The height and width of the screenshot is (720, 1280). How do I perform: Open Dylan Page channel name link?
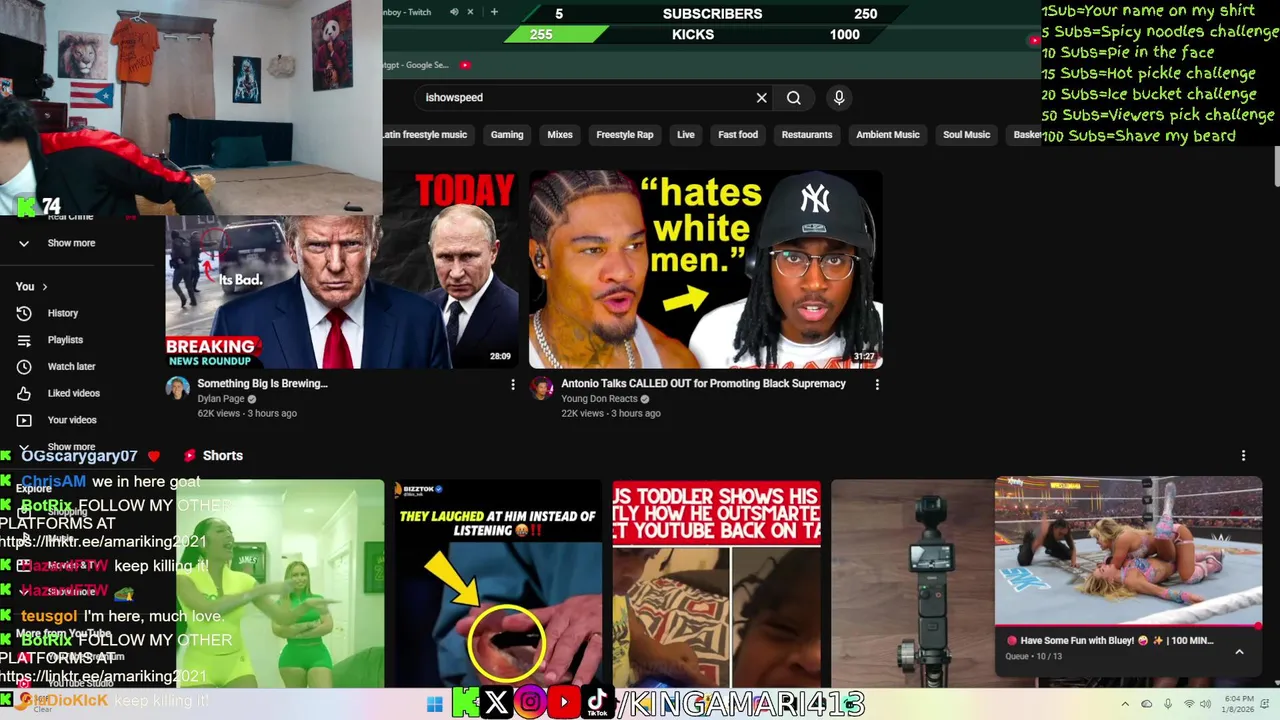click(221, 399)
